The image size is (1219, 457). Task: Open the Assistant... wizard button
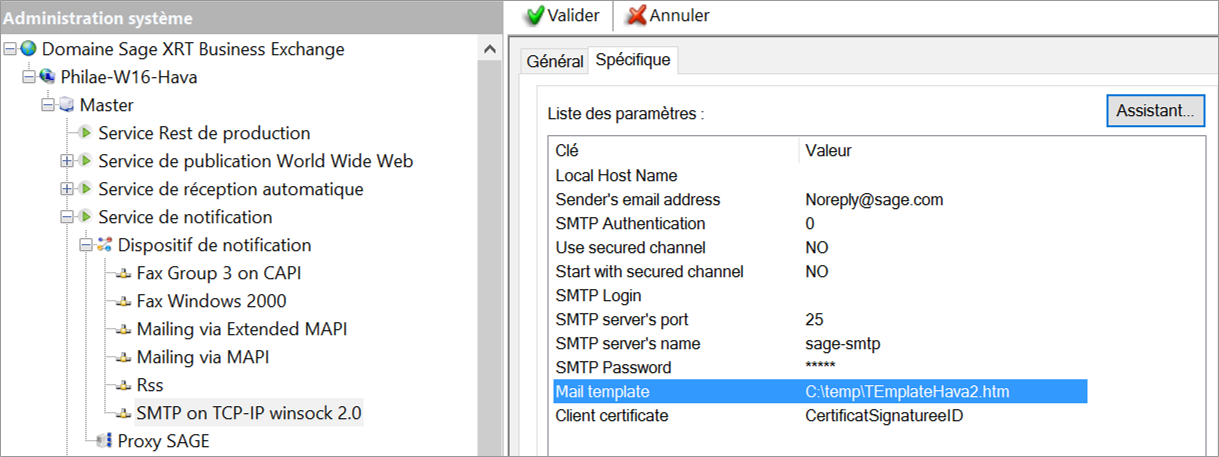point(1155,111)
